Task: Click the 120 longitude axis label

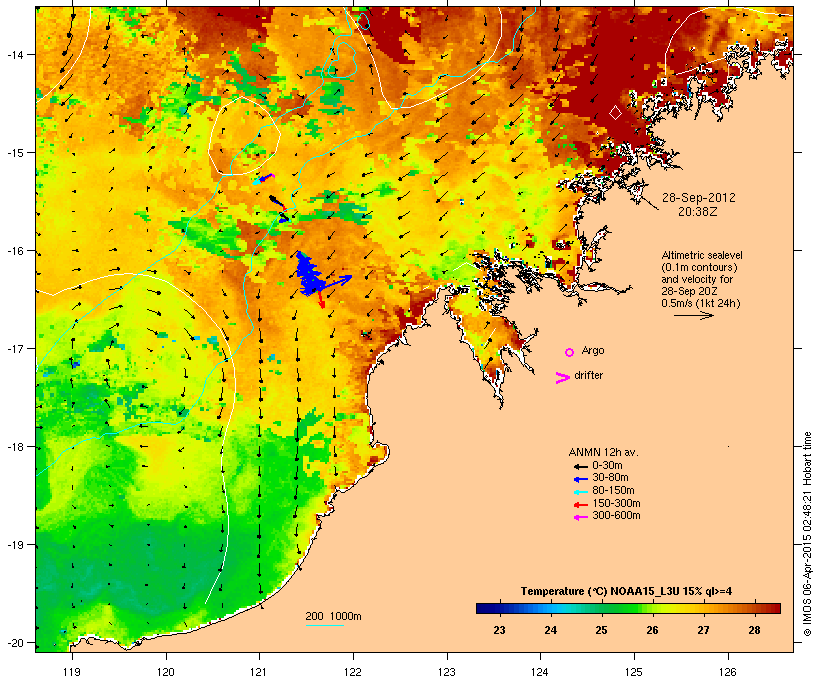Action: tap(166, 672)
